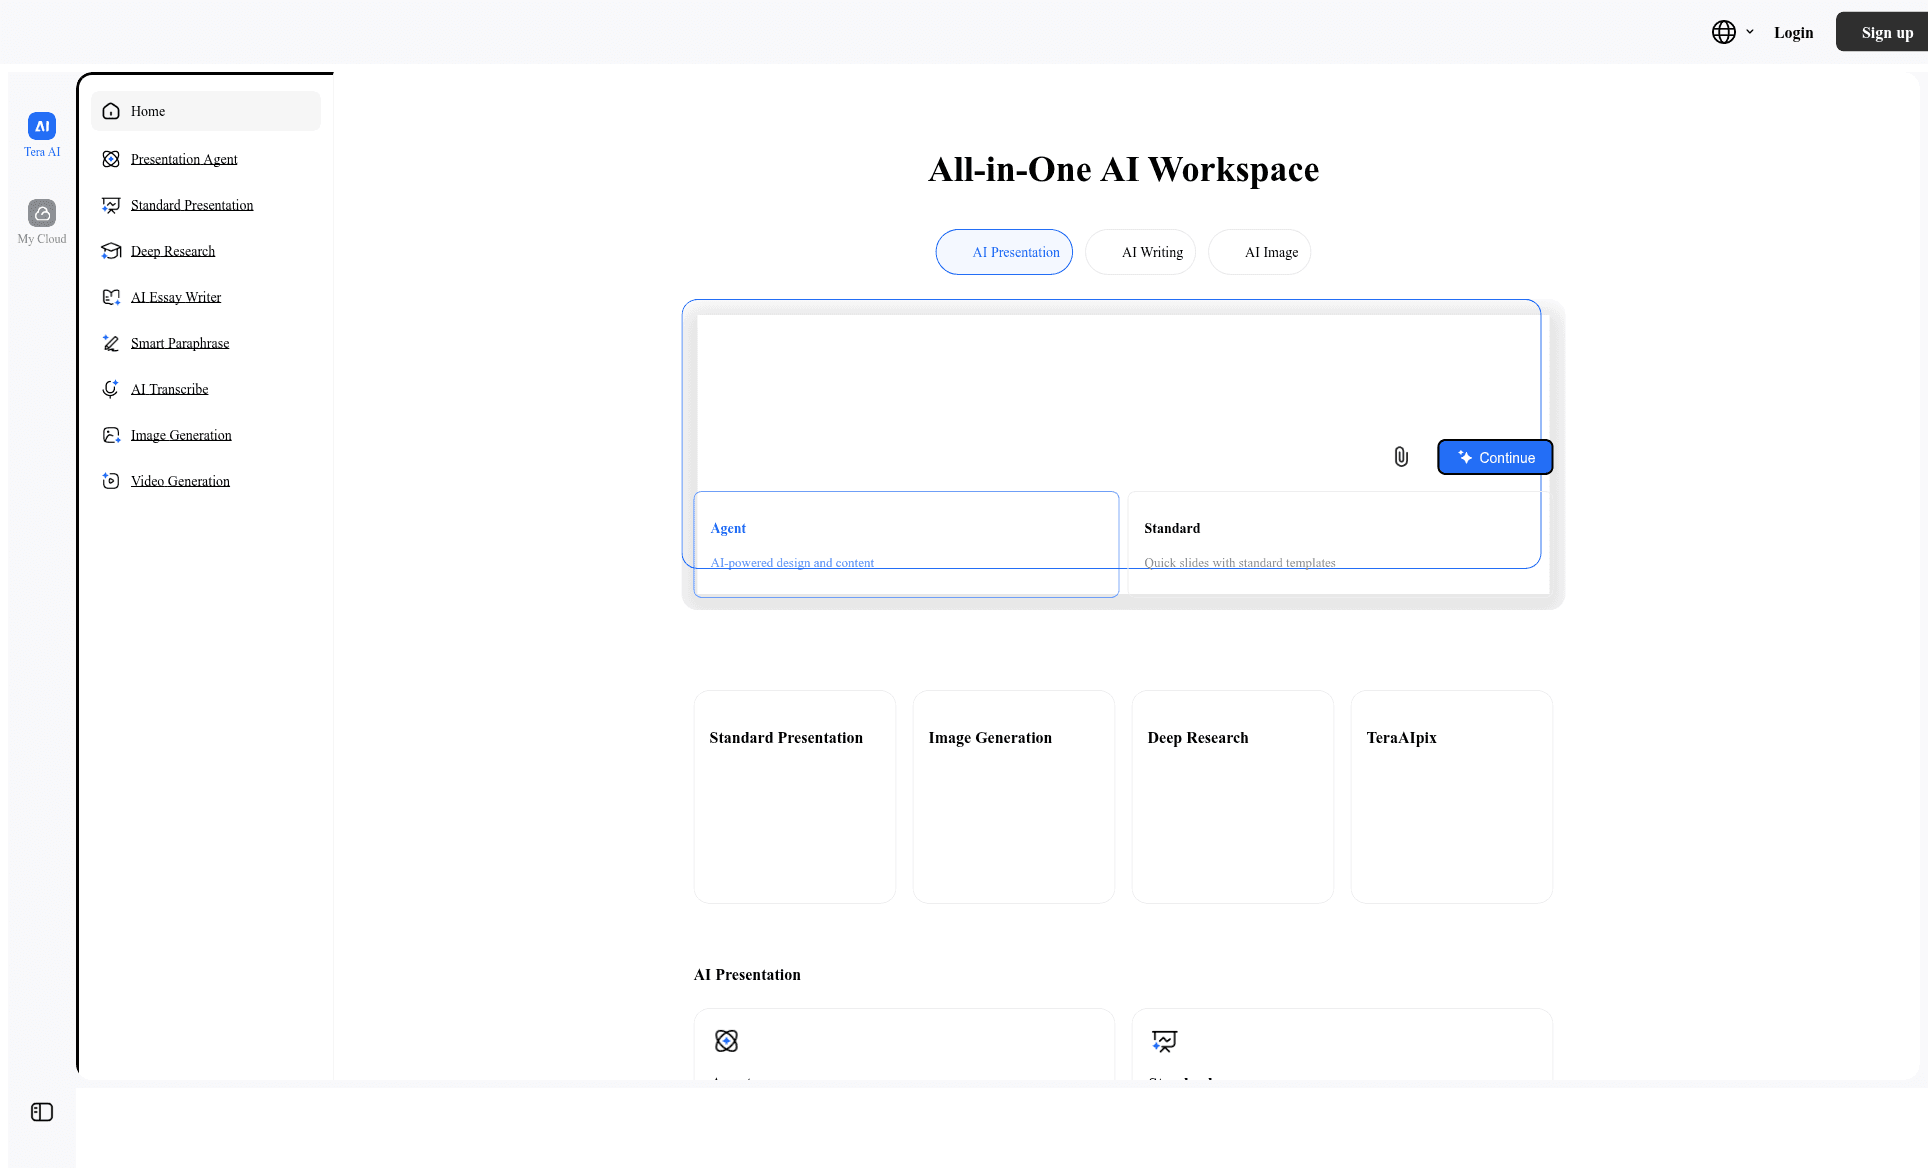Attach a file with paperclip icon
1928x1168 pixels.
(1401, 457)
